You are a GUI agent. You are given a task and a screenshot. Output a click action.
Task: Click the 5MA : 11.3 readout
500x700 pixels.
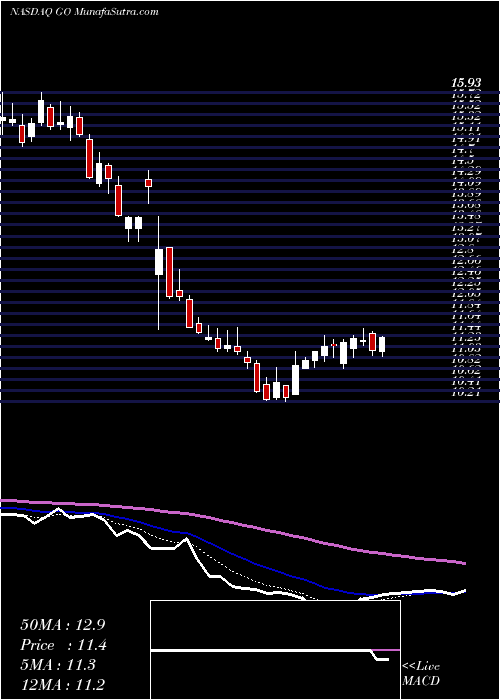tap(58, 665)
